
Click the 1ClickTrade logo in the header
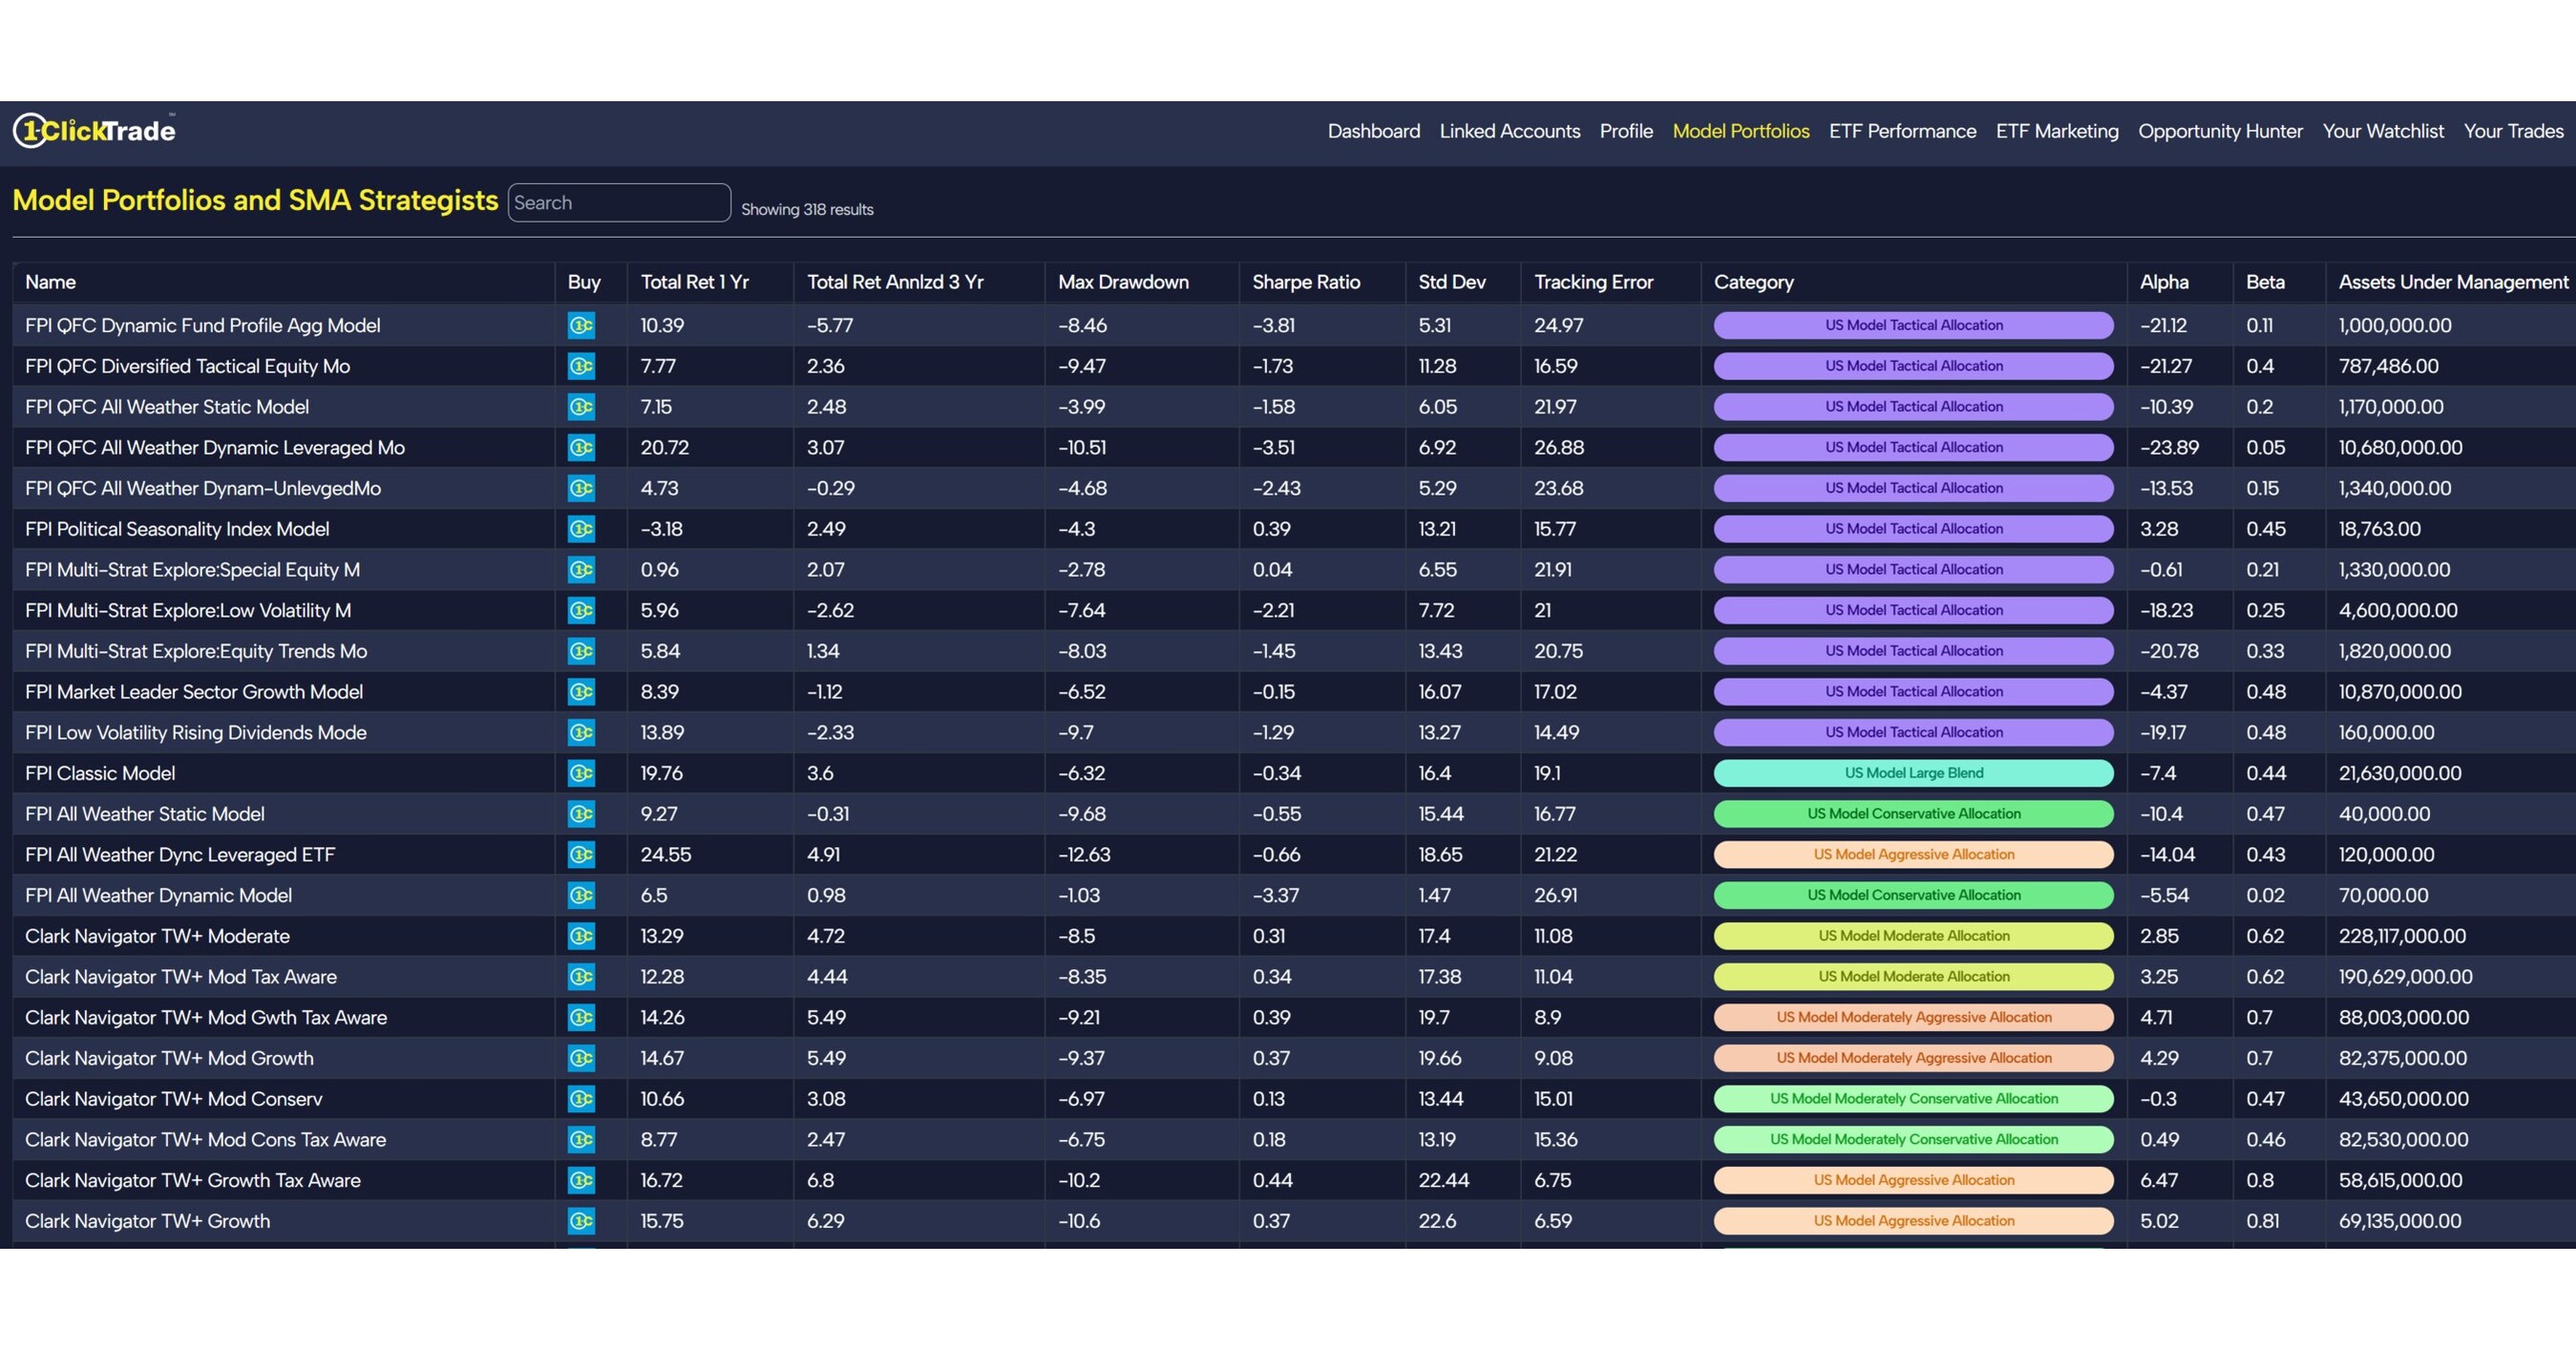point(95,130)
